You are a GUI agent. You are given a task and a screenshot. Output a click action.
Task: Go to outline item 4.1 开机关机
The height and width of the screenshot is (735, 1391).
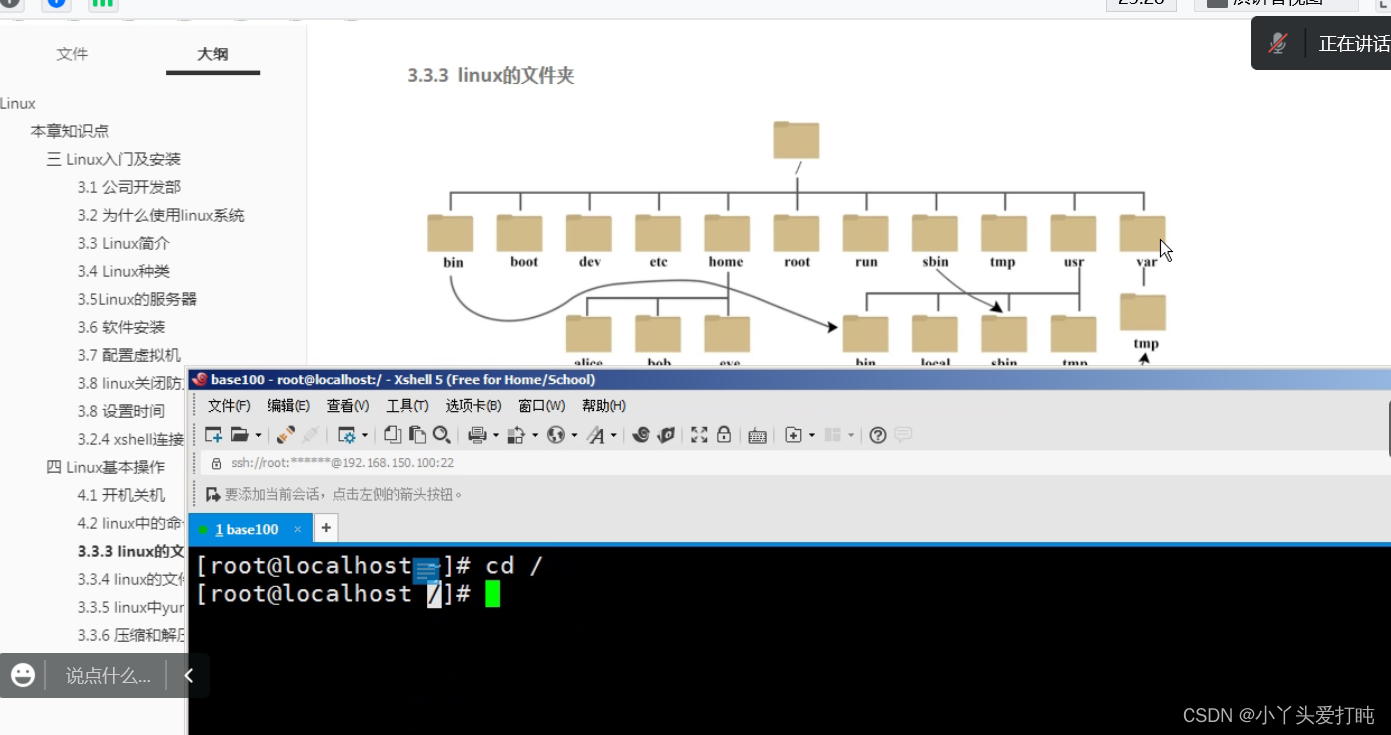(x=121, y=495)
